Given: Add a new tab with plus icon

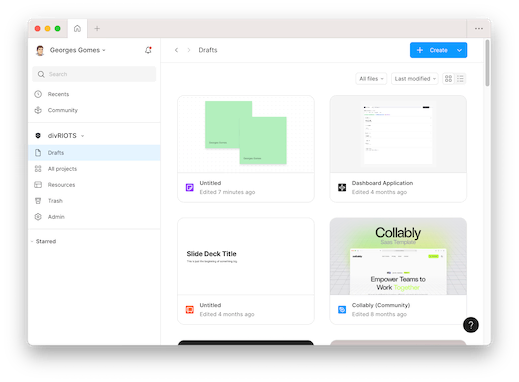Looking at the screenshot, I should point(97,29).
